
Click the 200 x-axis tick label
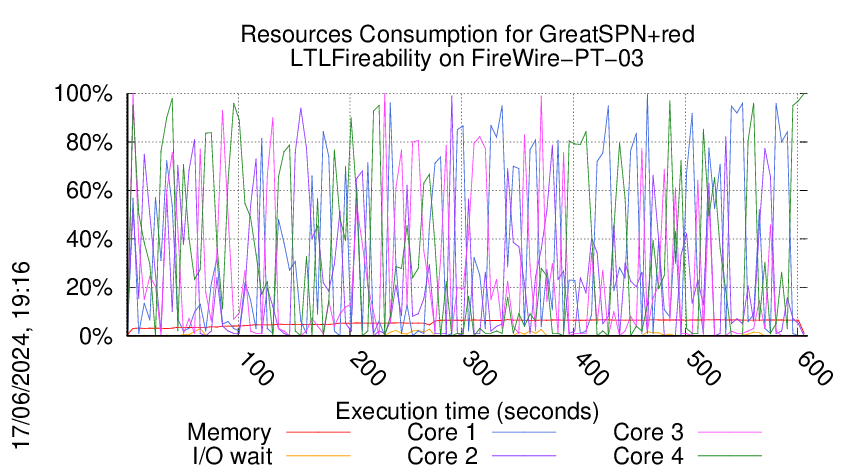click(x=368, y=370)
